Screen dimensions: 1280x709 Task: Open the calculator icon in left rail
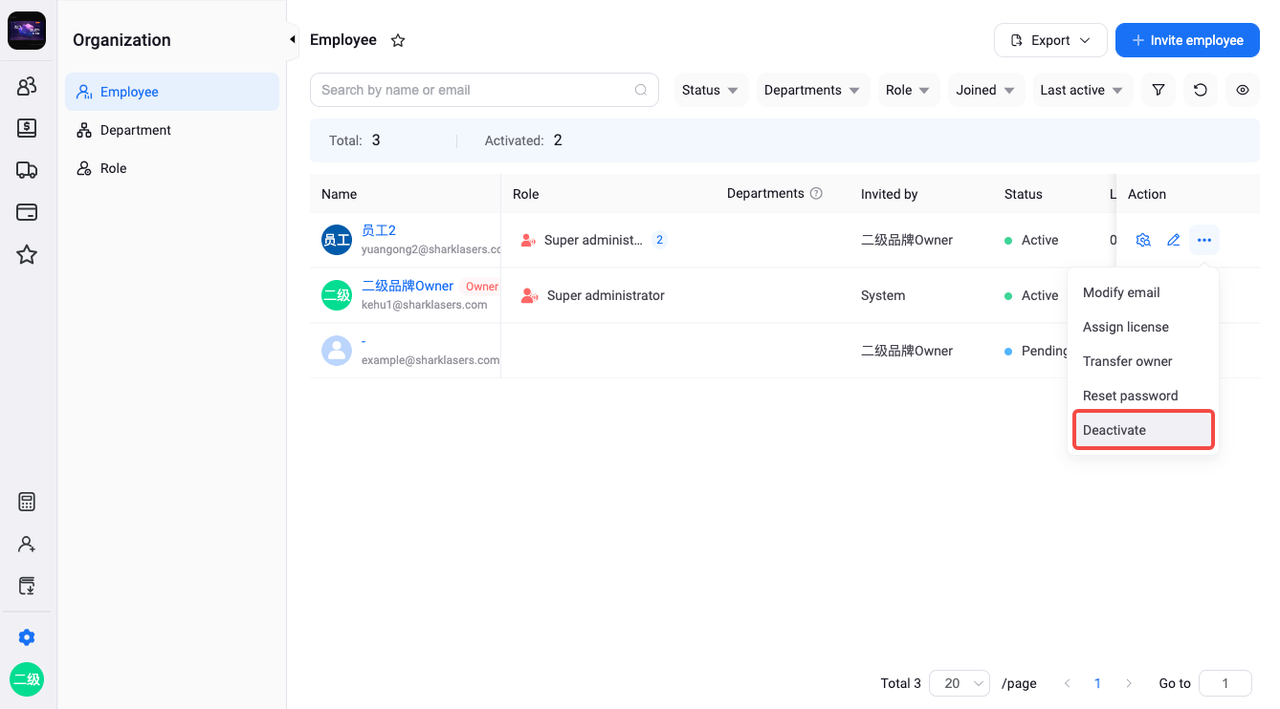[x=27, y=502]
